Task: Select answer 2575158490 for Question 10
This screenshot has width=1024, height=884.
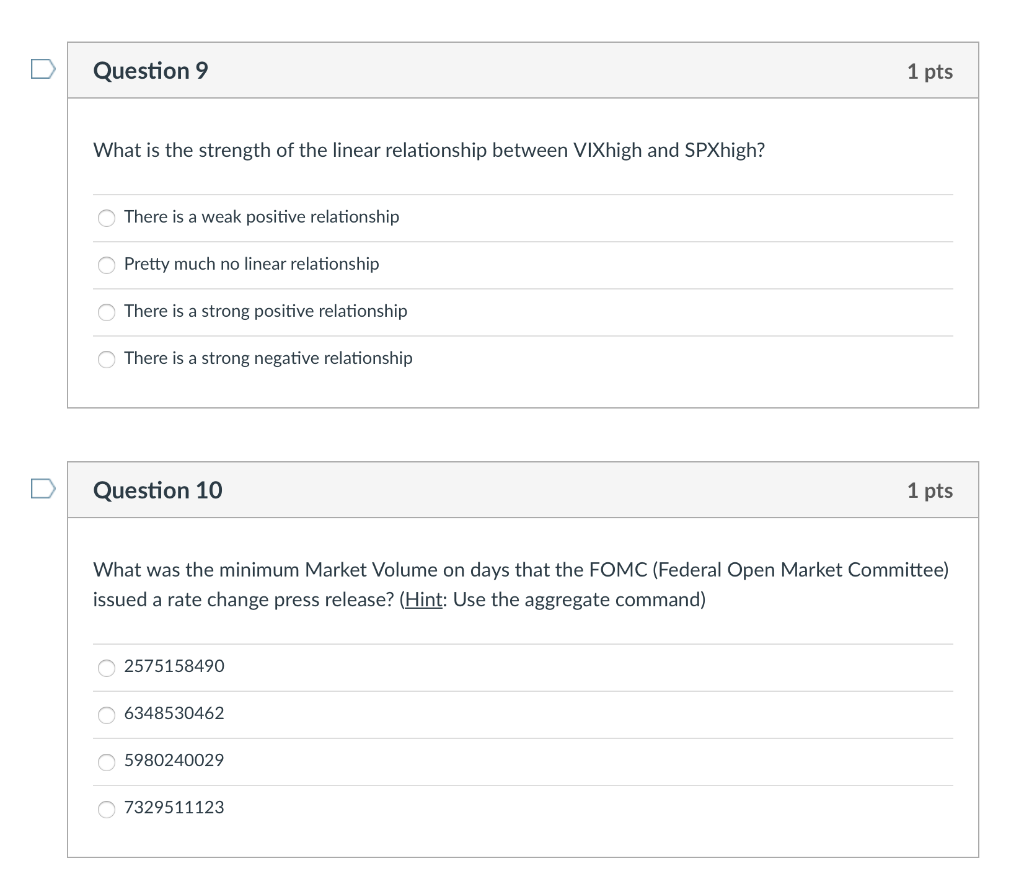Action: tap(106, 668)
